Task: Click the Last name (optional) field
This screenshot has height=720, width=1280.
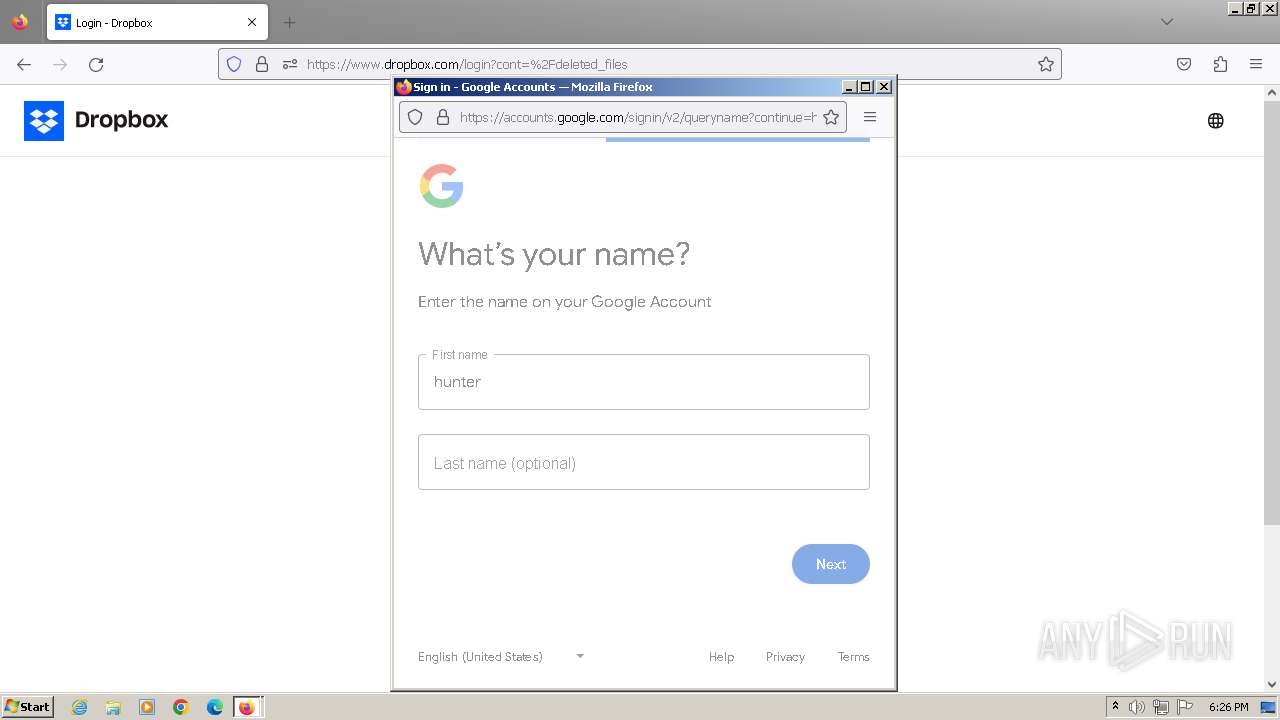Action: [x=644, y=462]
